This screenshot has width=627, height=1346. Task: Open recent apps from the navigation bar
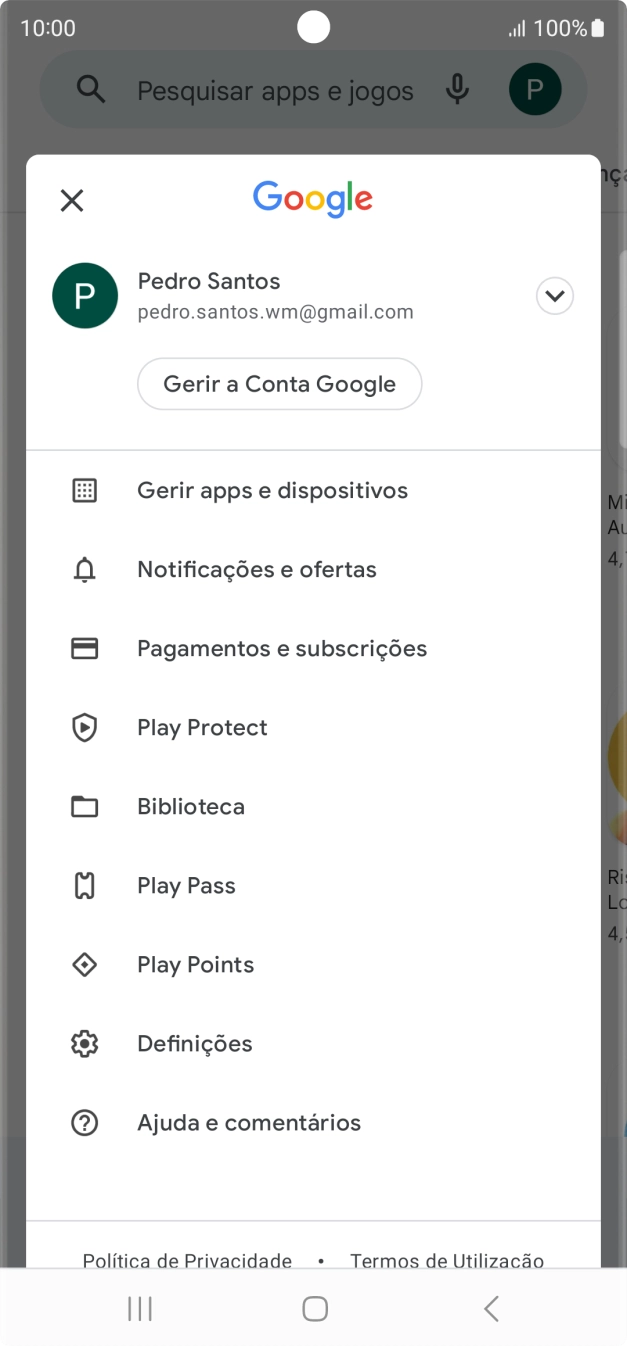tap(139, 1307)
